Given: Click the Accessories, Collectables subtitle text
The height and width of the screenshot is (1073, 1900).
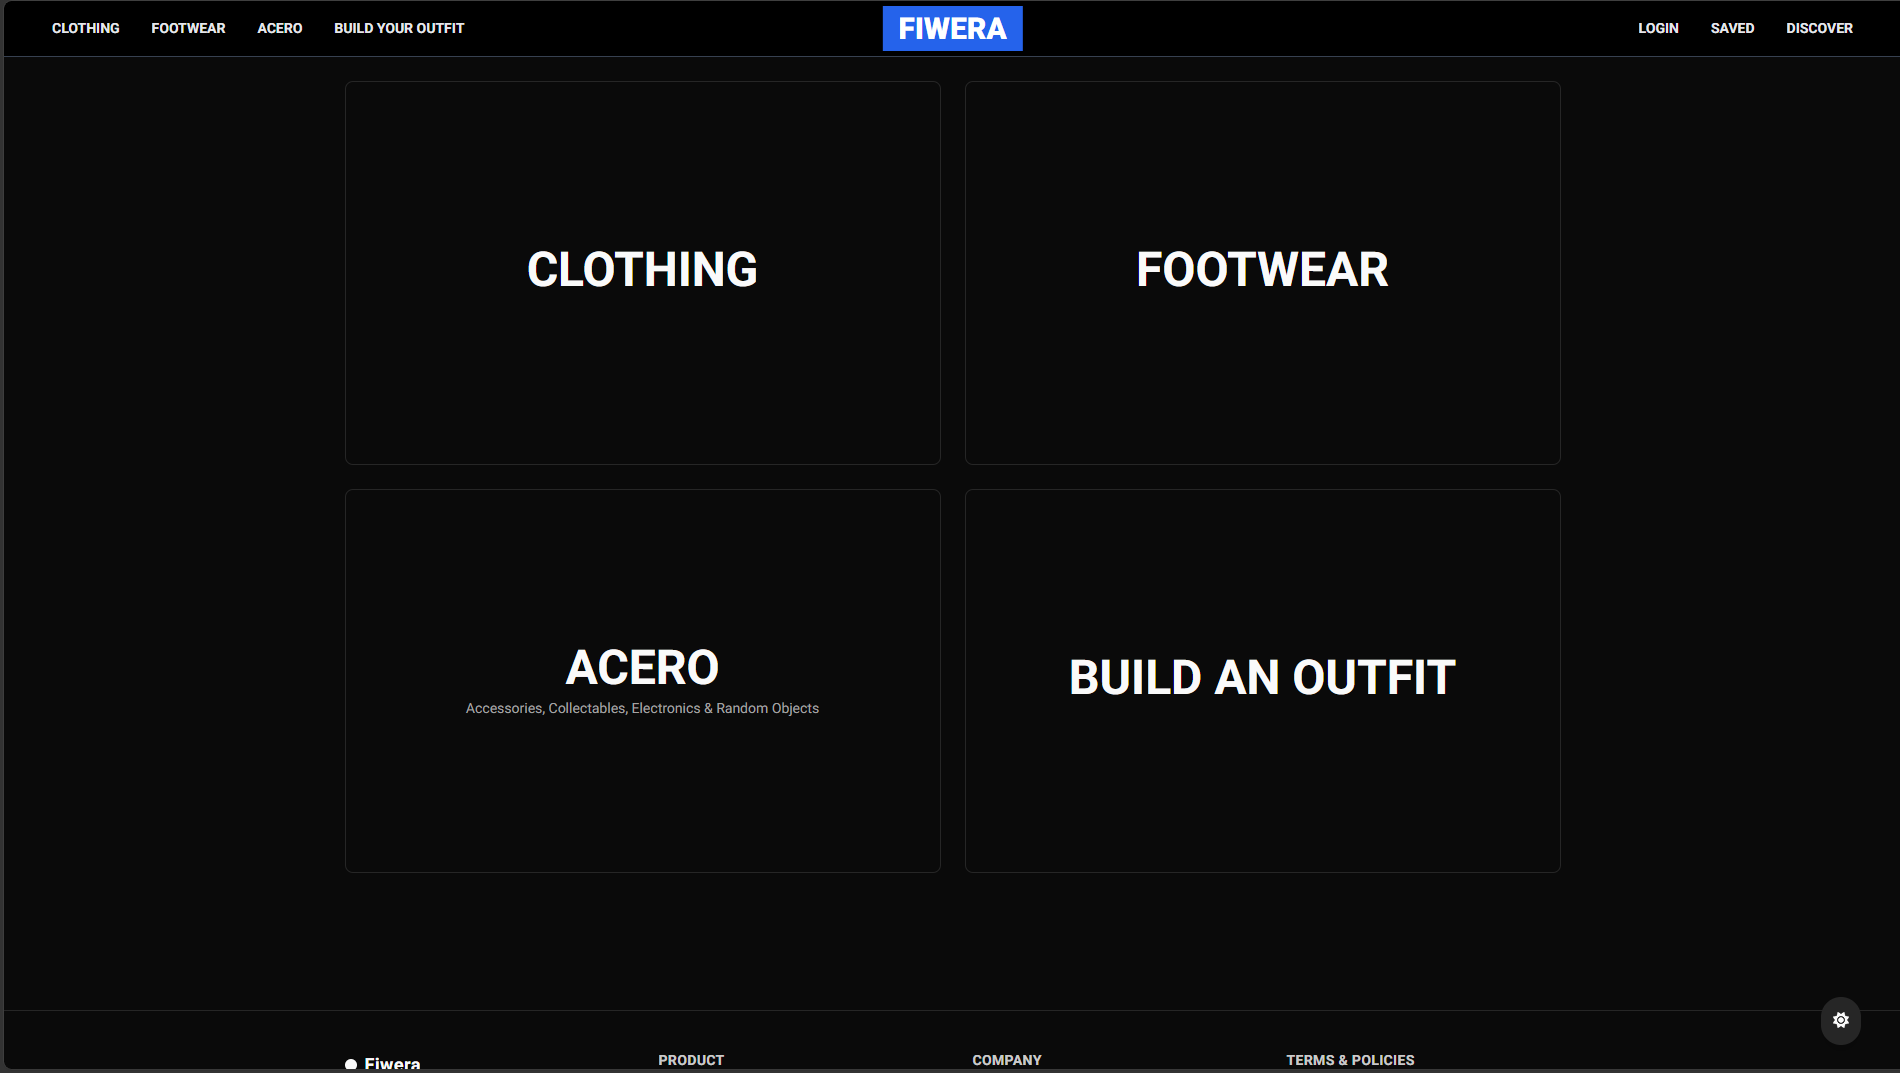Looking at the screenshot, I should [642, 708].
